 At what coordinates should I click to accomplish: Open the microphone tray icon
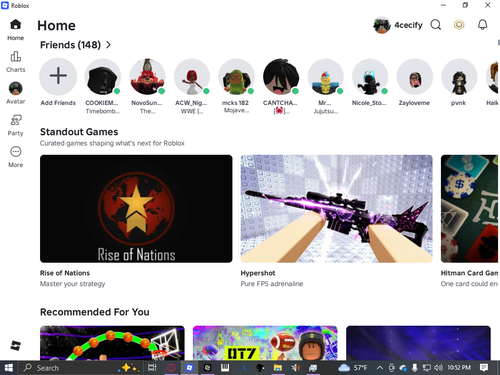(415, 368)
